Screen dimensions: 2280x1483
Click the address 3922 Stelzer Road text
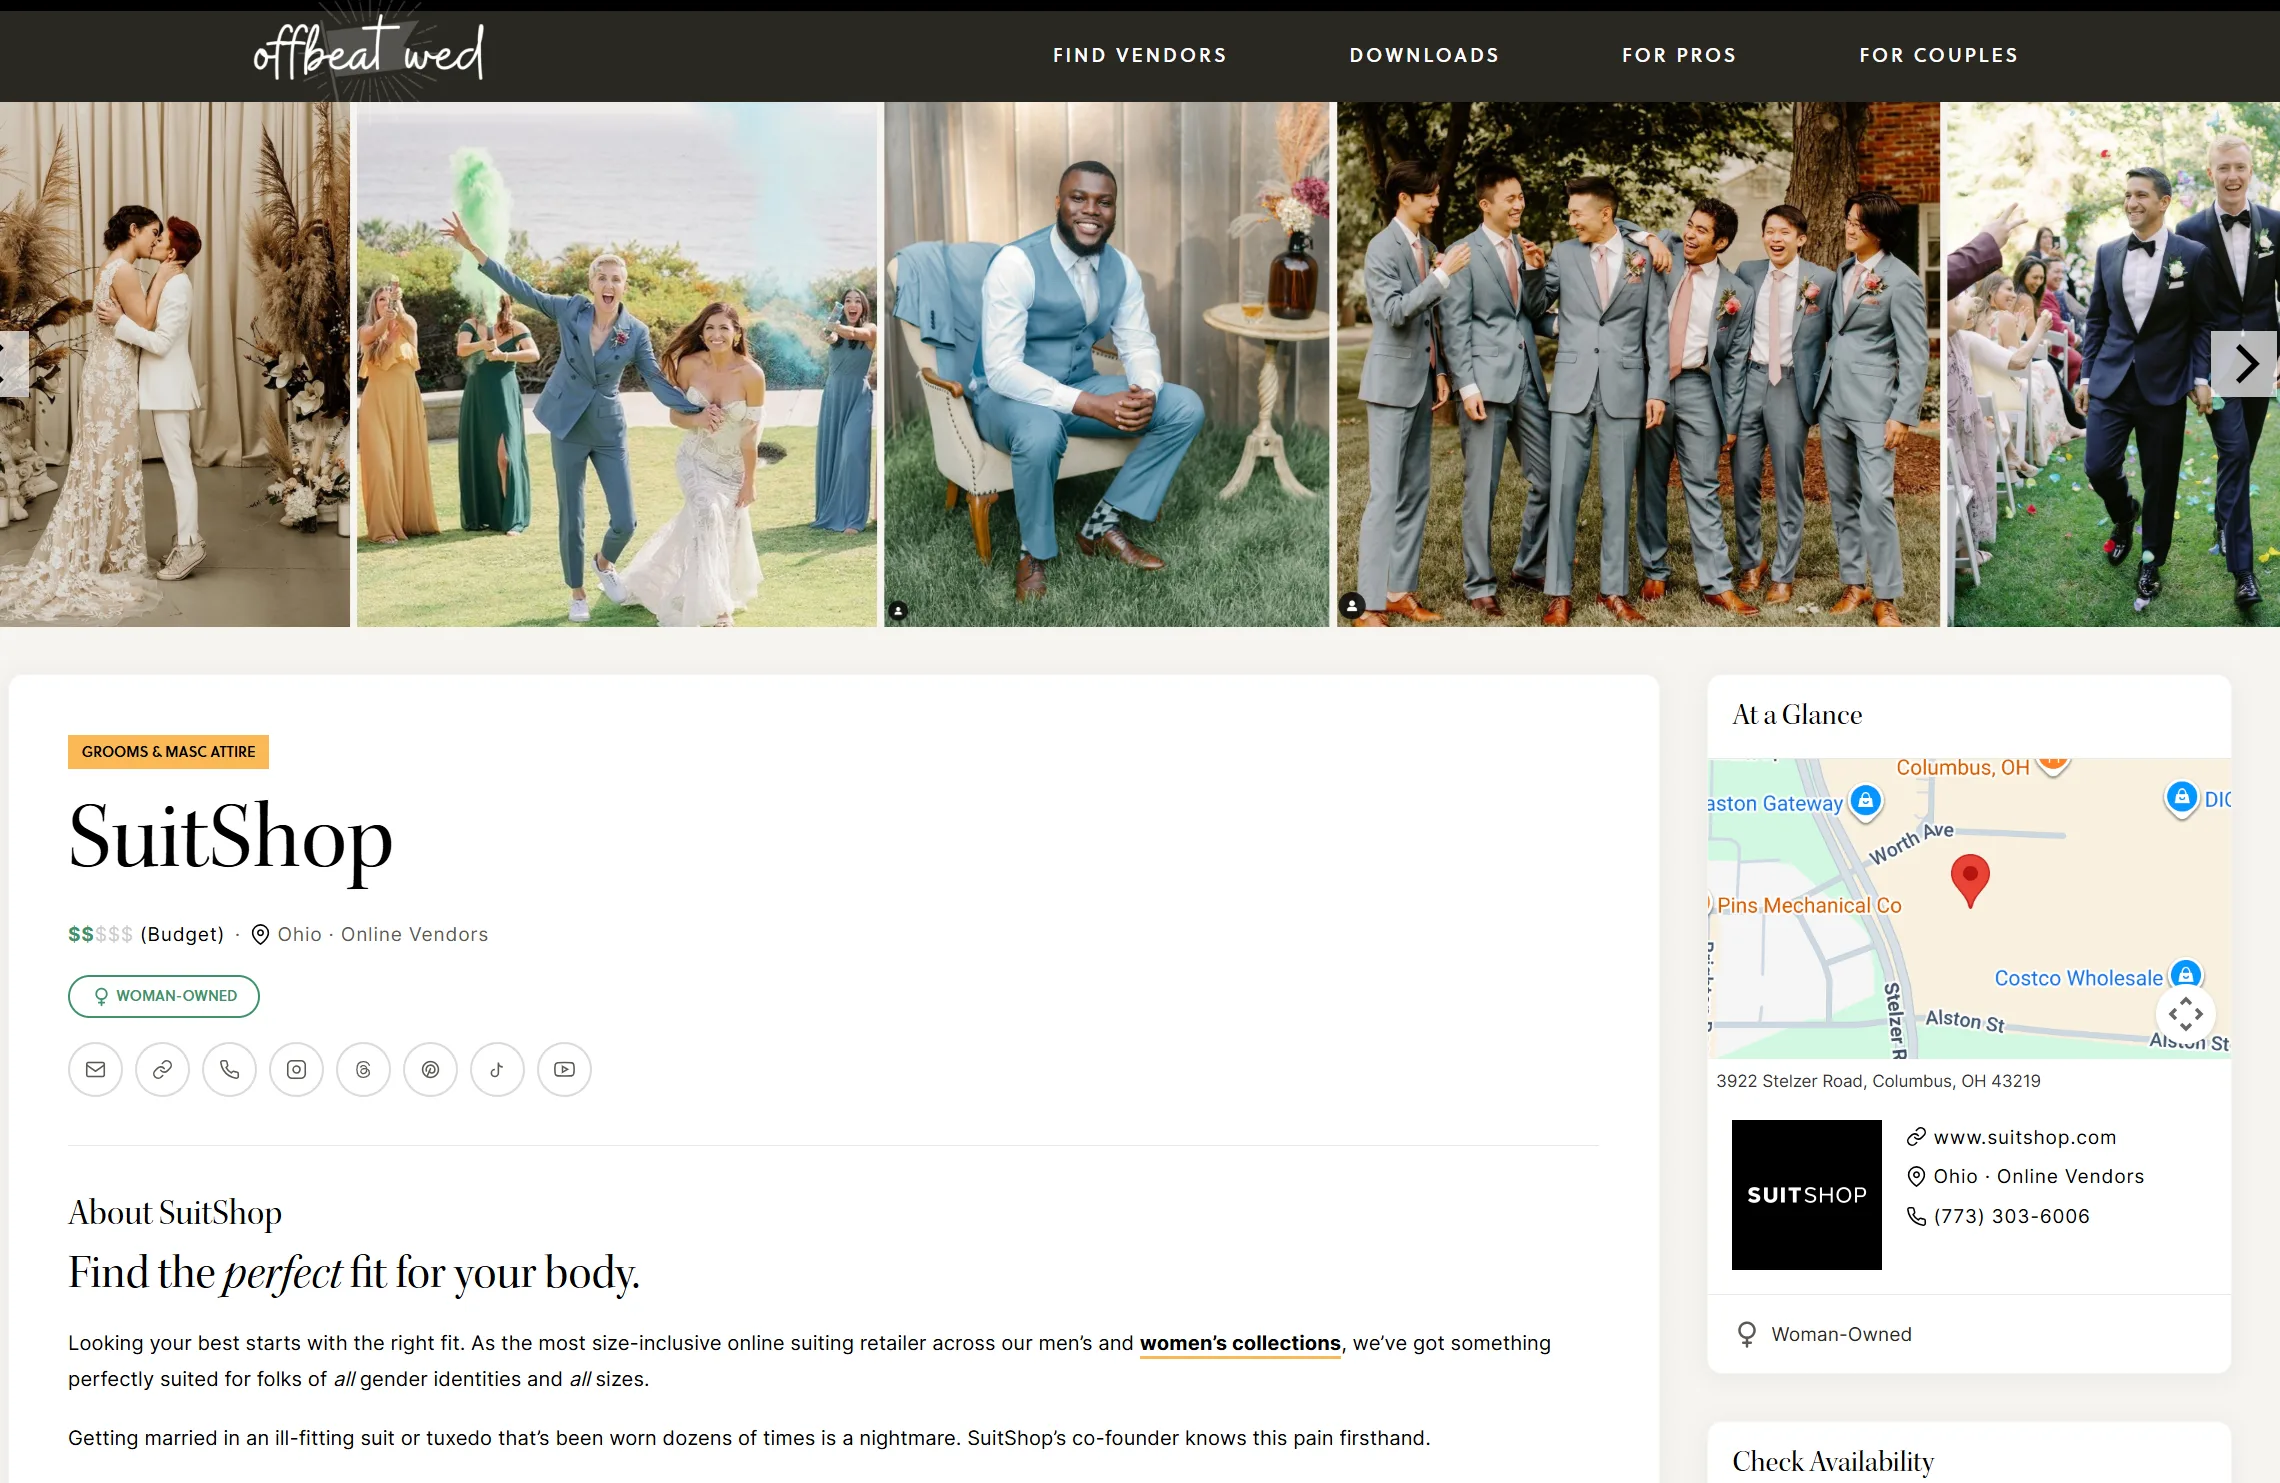(x=1878, y=1081)
